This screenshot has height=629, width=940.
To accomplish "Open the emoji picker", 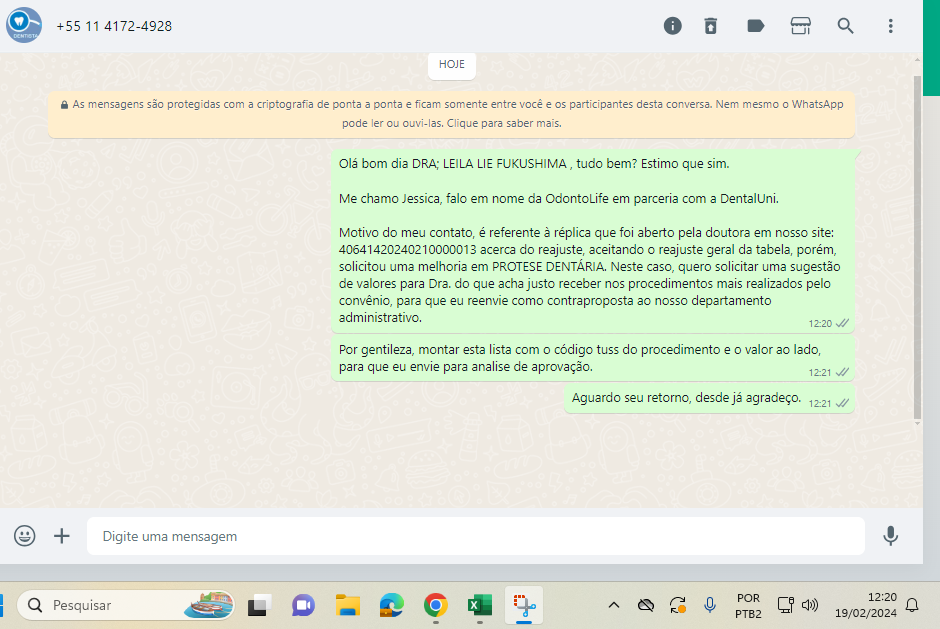I will tap(25, 535).
